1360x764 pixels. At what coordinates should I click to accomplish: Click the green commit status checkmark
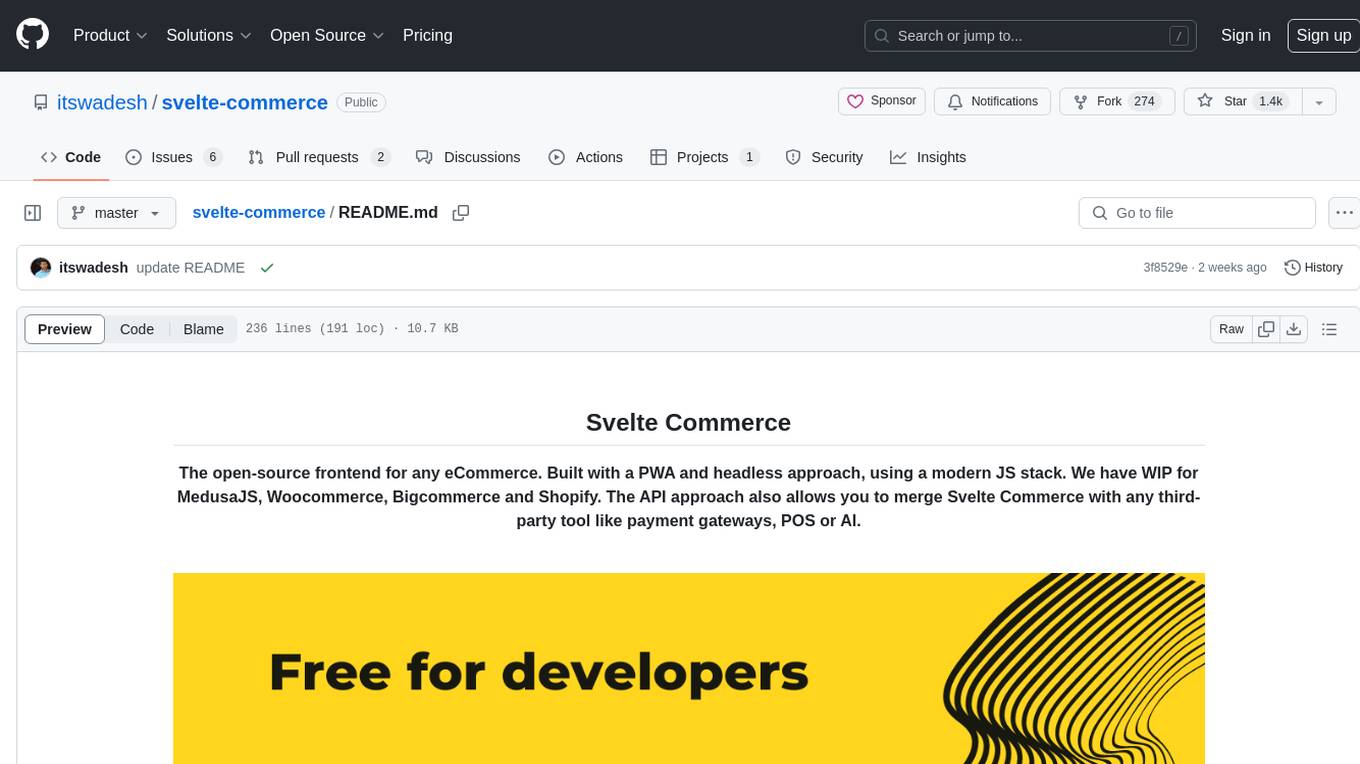(266, 268)
